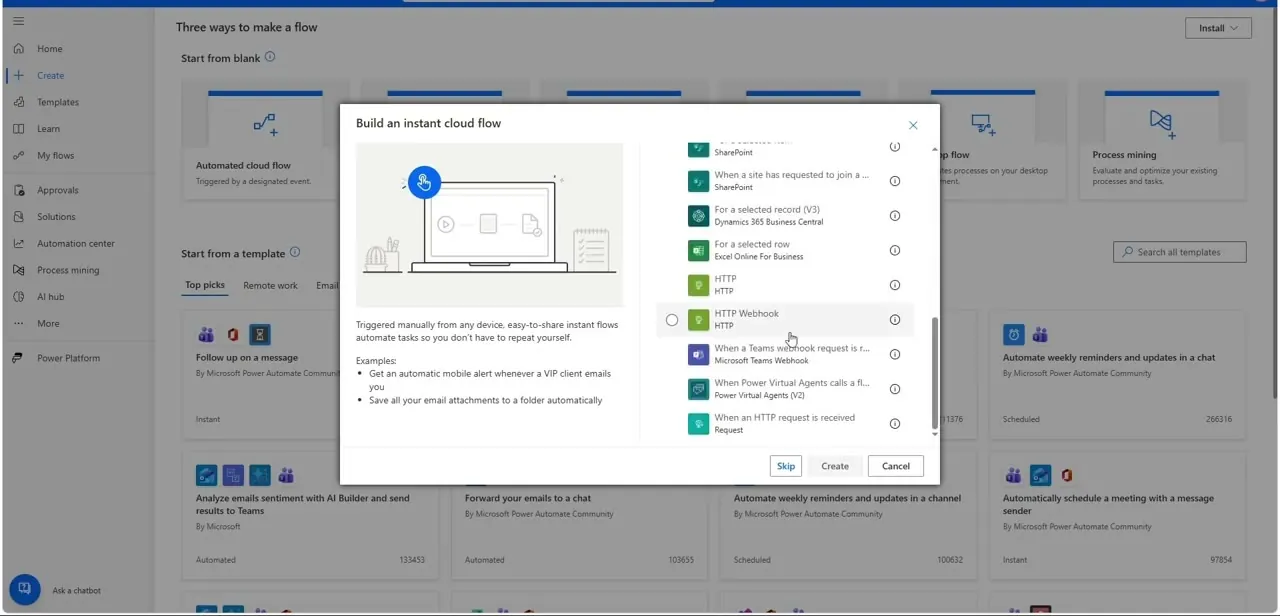Open the hamburger navigation menu
1280x616 pixels.
pyautogui.click(x=18, y=21)
